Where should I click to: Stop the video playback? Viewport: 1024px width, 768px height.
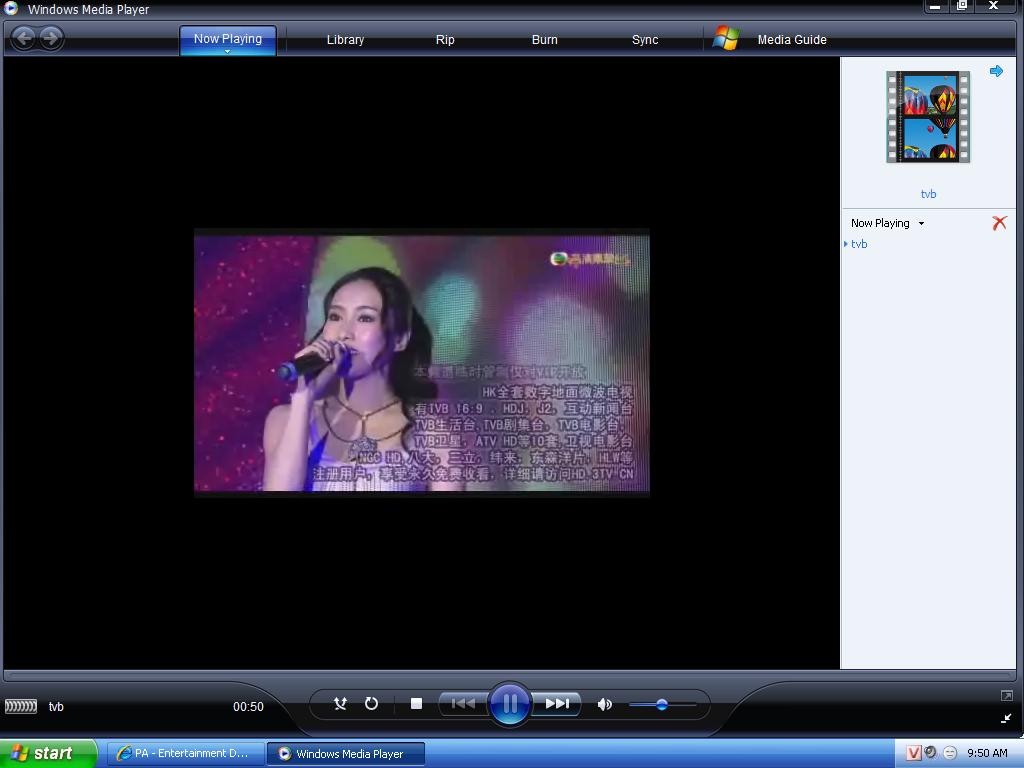tap(416, 703)
